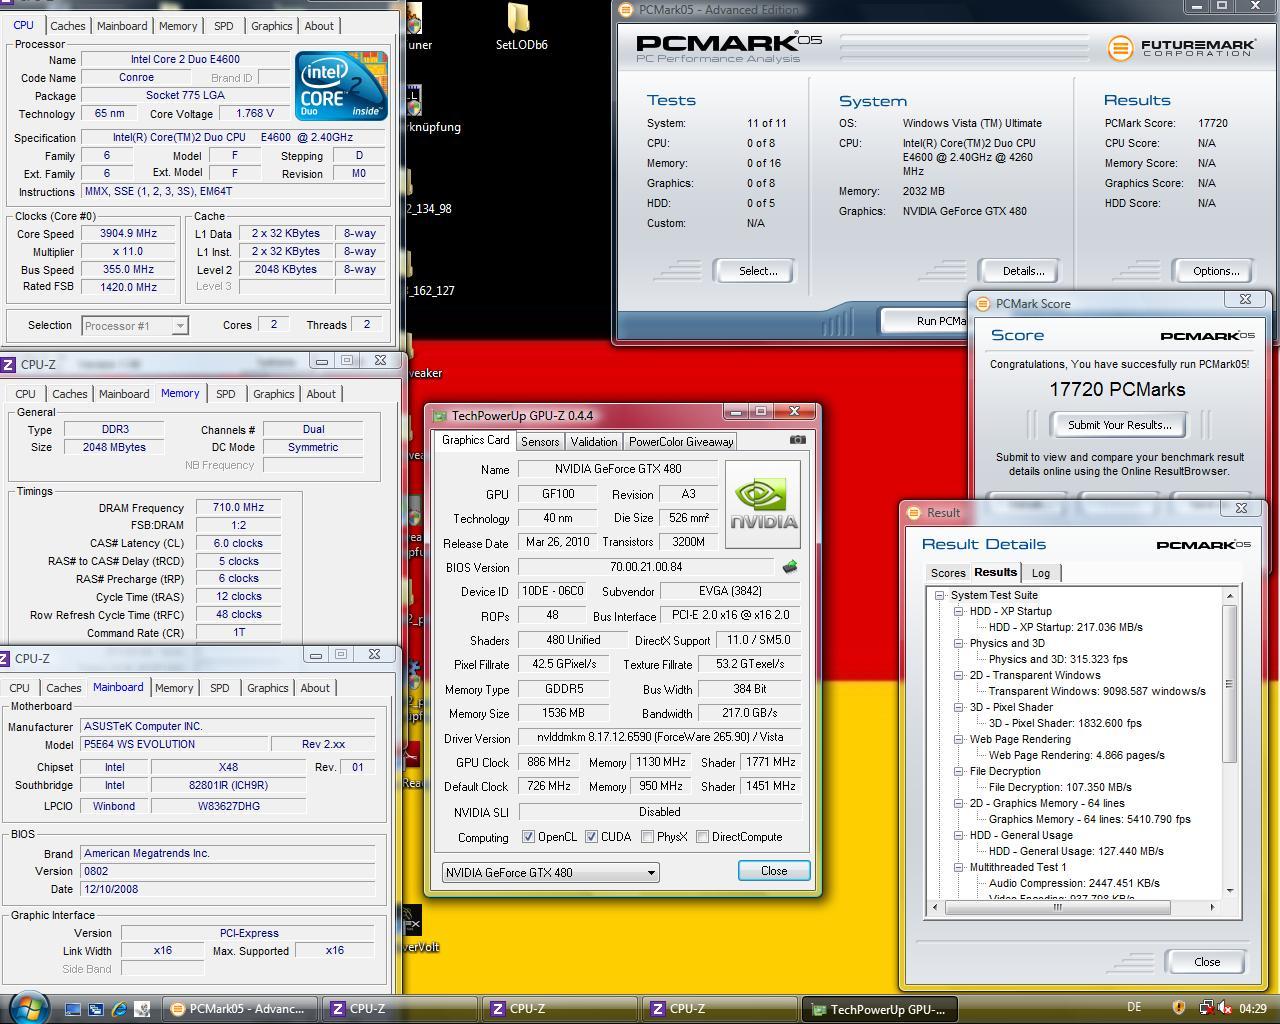This screenshot has width=1280, height=1024.
Task: Click the PCMark Score dialog title icon
Action: pos(983,304)
